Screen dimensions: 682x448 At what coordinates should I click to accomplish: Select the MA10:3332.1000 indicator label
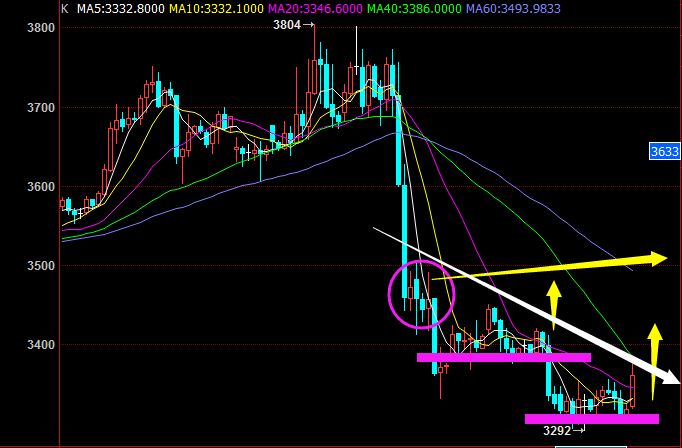coord(216,8)
